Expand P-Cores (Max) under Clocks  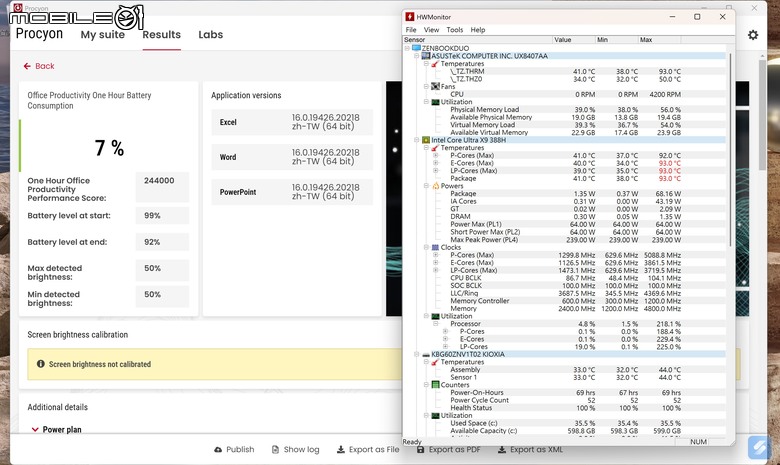[435, 255]
